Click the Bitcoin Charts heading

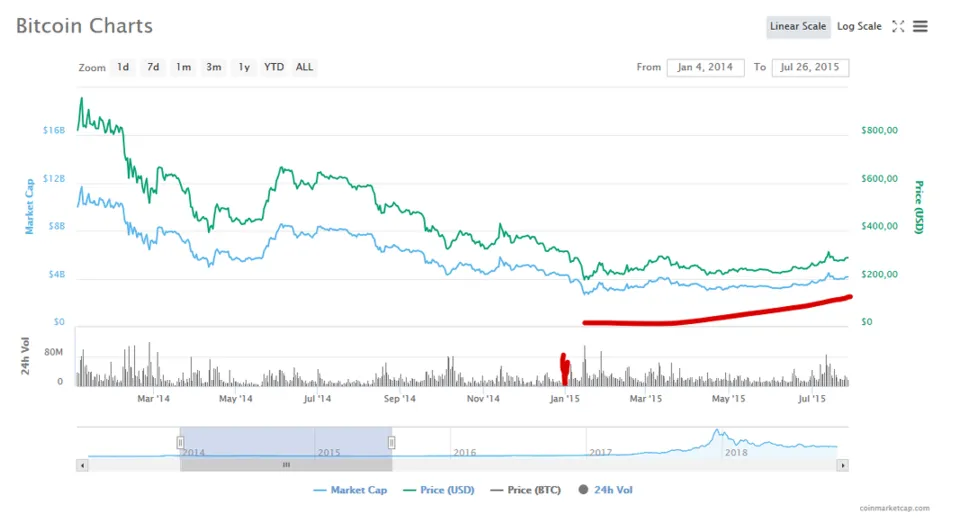point(84,26)
